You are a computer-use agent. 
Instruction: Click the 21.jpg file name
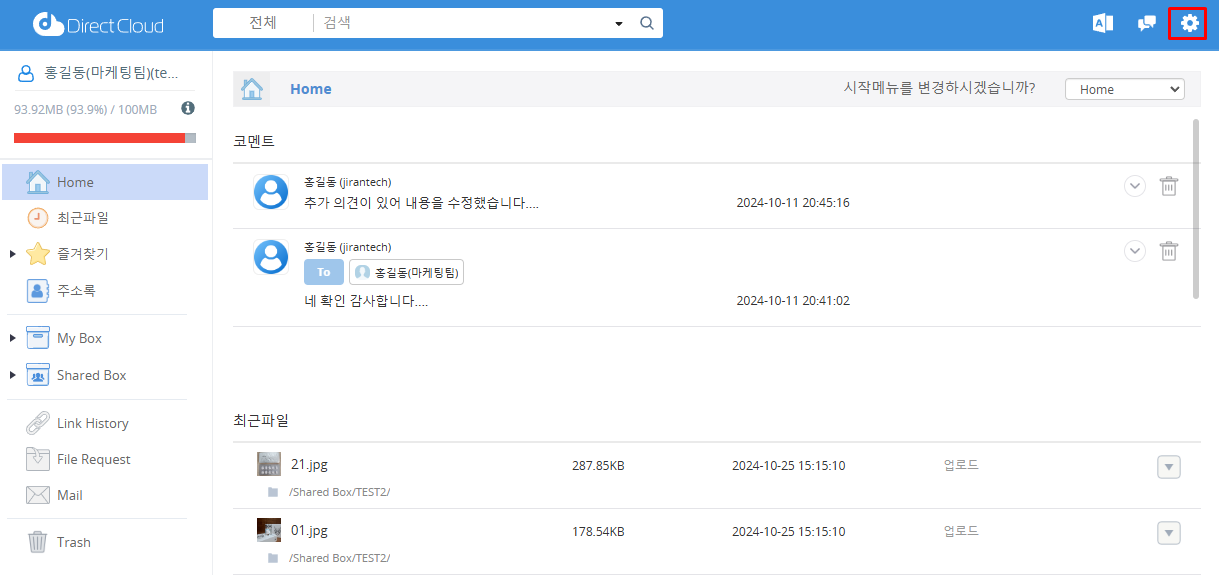309,465
